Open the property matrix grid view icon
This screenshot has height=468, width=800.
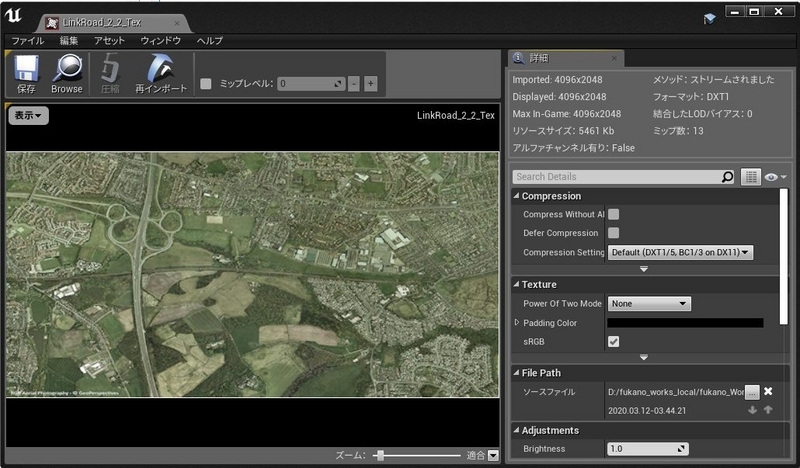tap(750, 177)
